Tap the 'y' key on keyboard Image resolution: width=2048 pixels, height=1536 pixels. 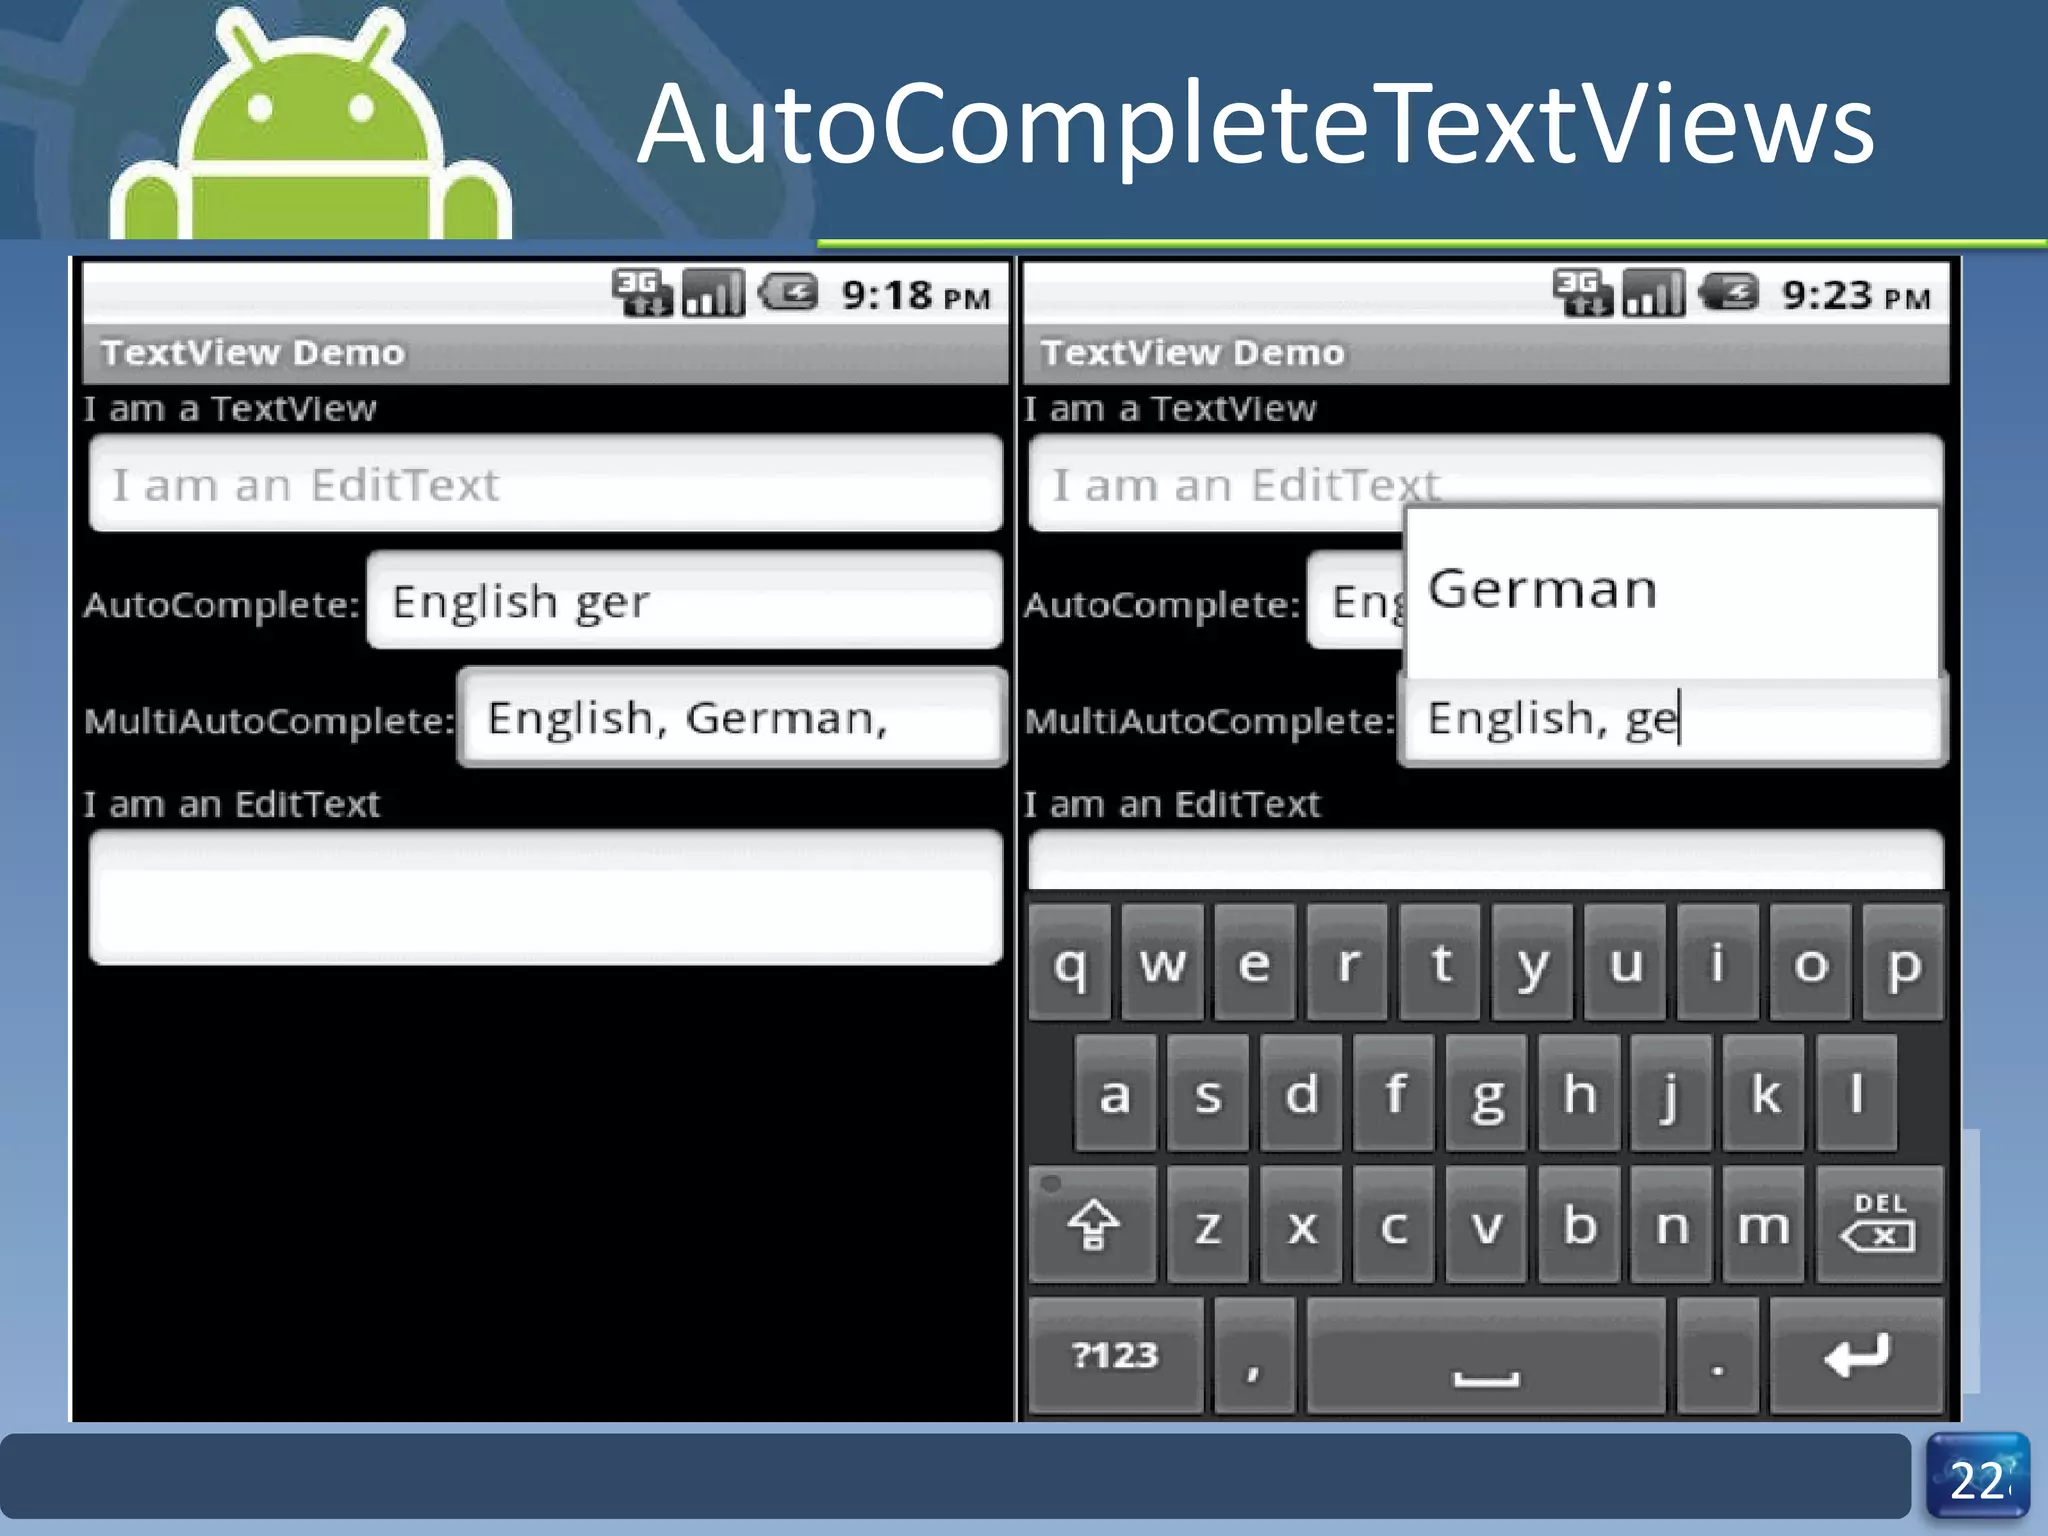point(1532,963)
